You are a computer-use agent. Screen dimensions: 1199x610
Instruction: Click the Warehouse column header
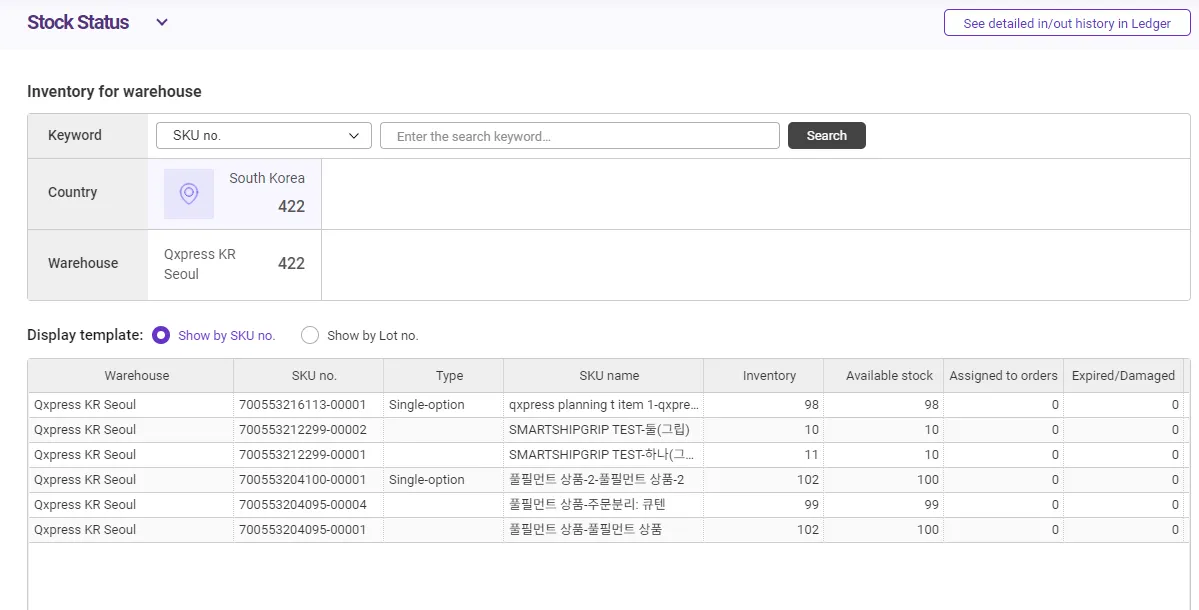(137, 376)
